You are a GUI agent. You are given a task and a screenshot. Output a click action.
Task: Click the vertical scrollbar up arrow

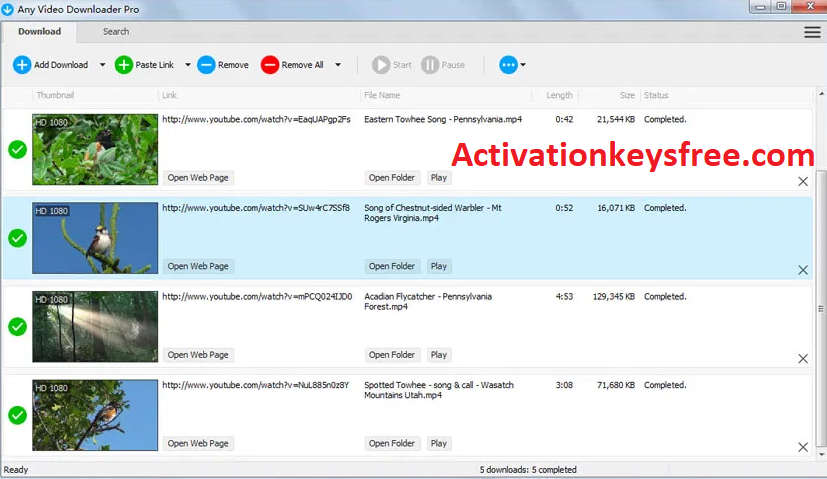click(821, 94)
